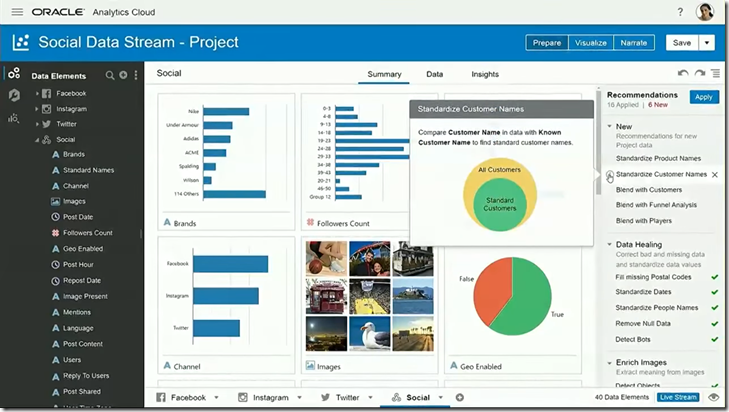Click the Apply recommendations button

coord(703,97)
